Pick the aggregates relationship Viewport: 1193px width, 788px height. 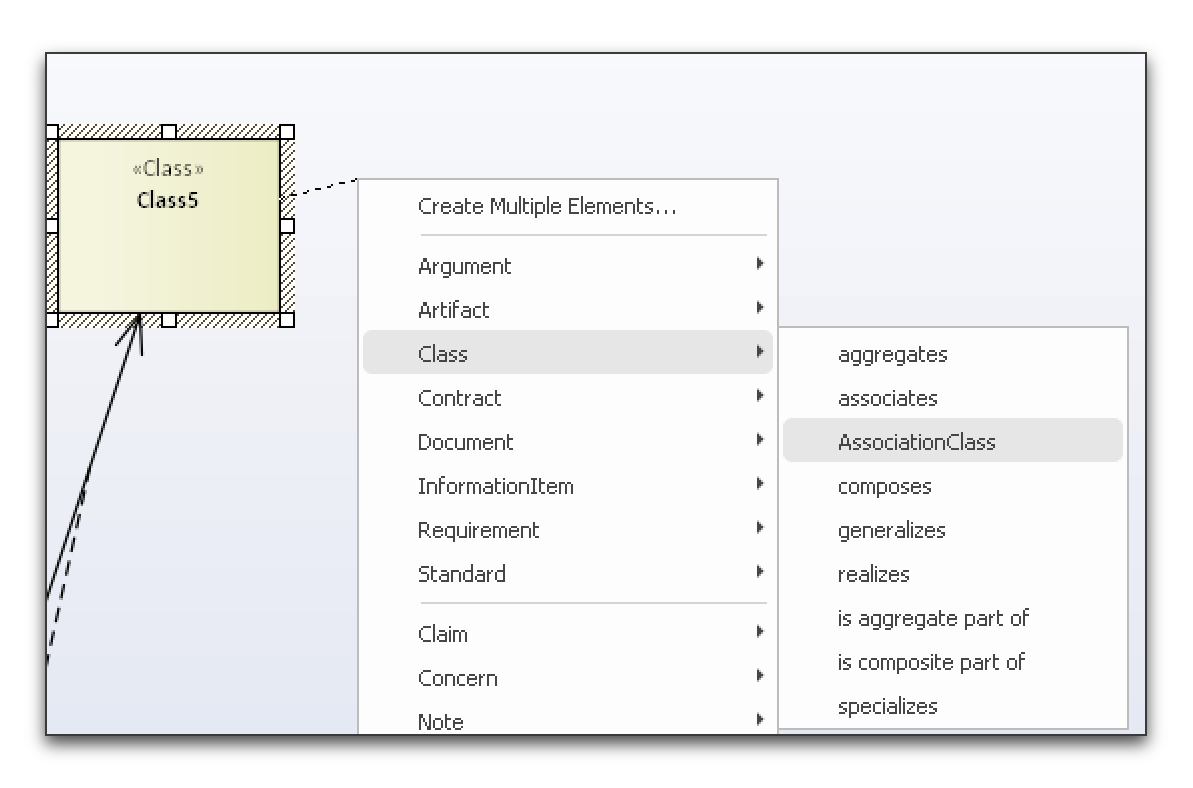click(892, 354)
